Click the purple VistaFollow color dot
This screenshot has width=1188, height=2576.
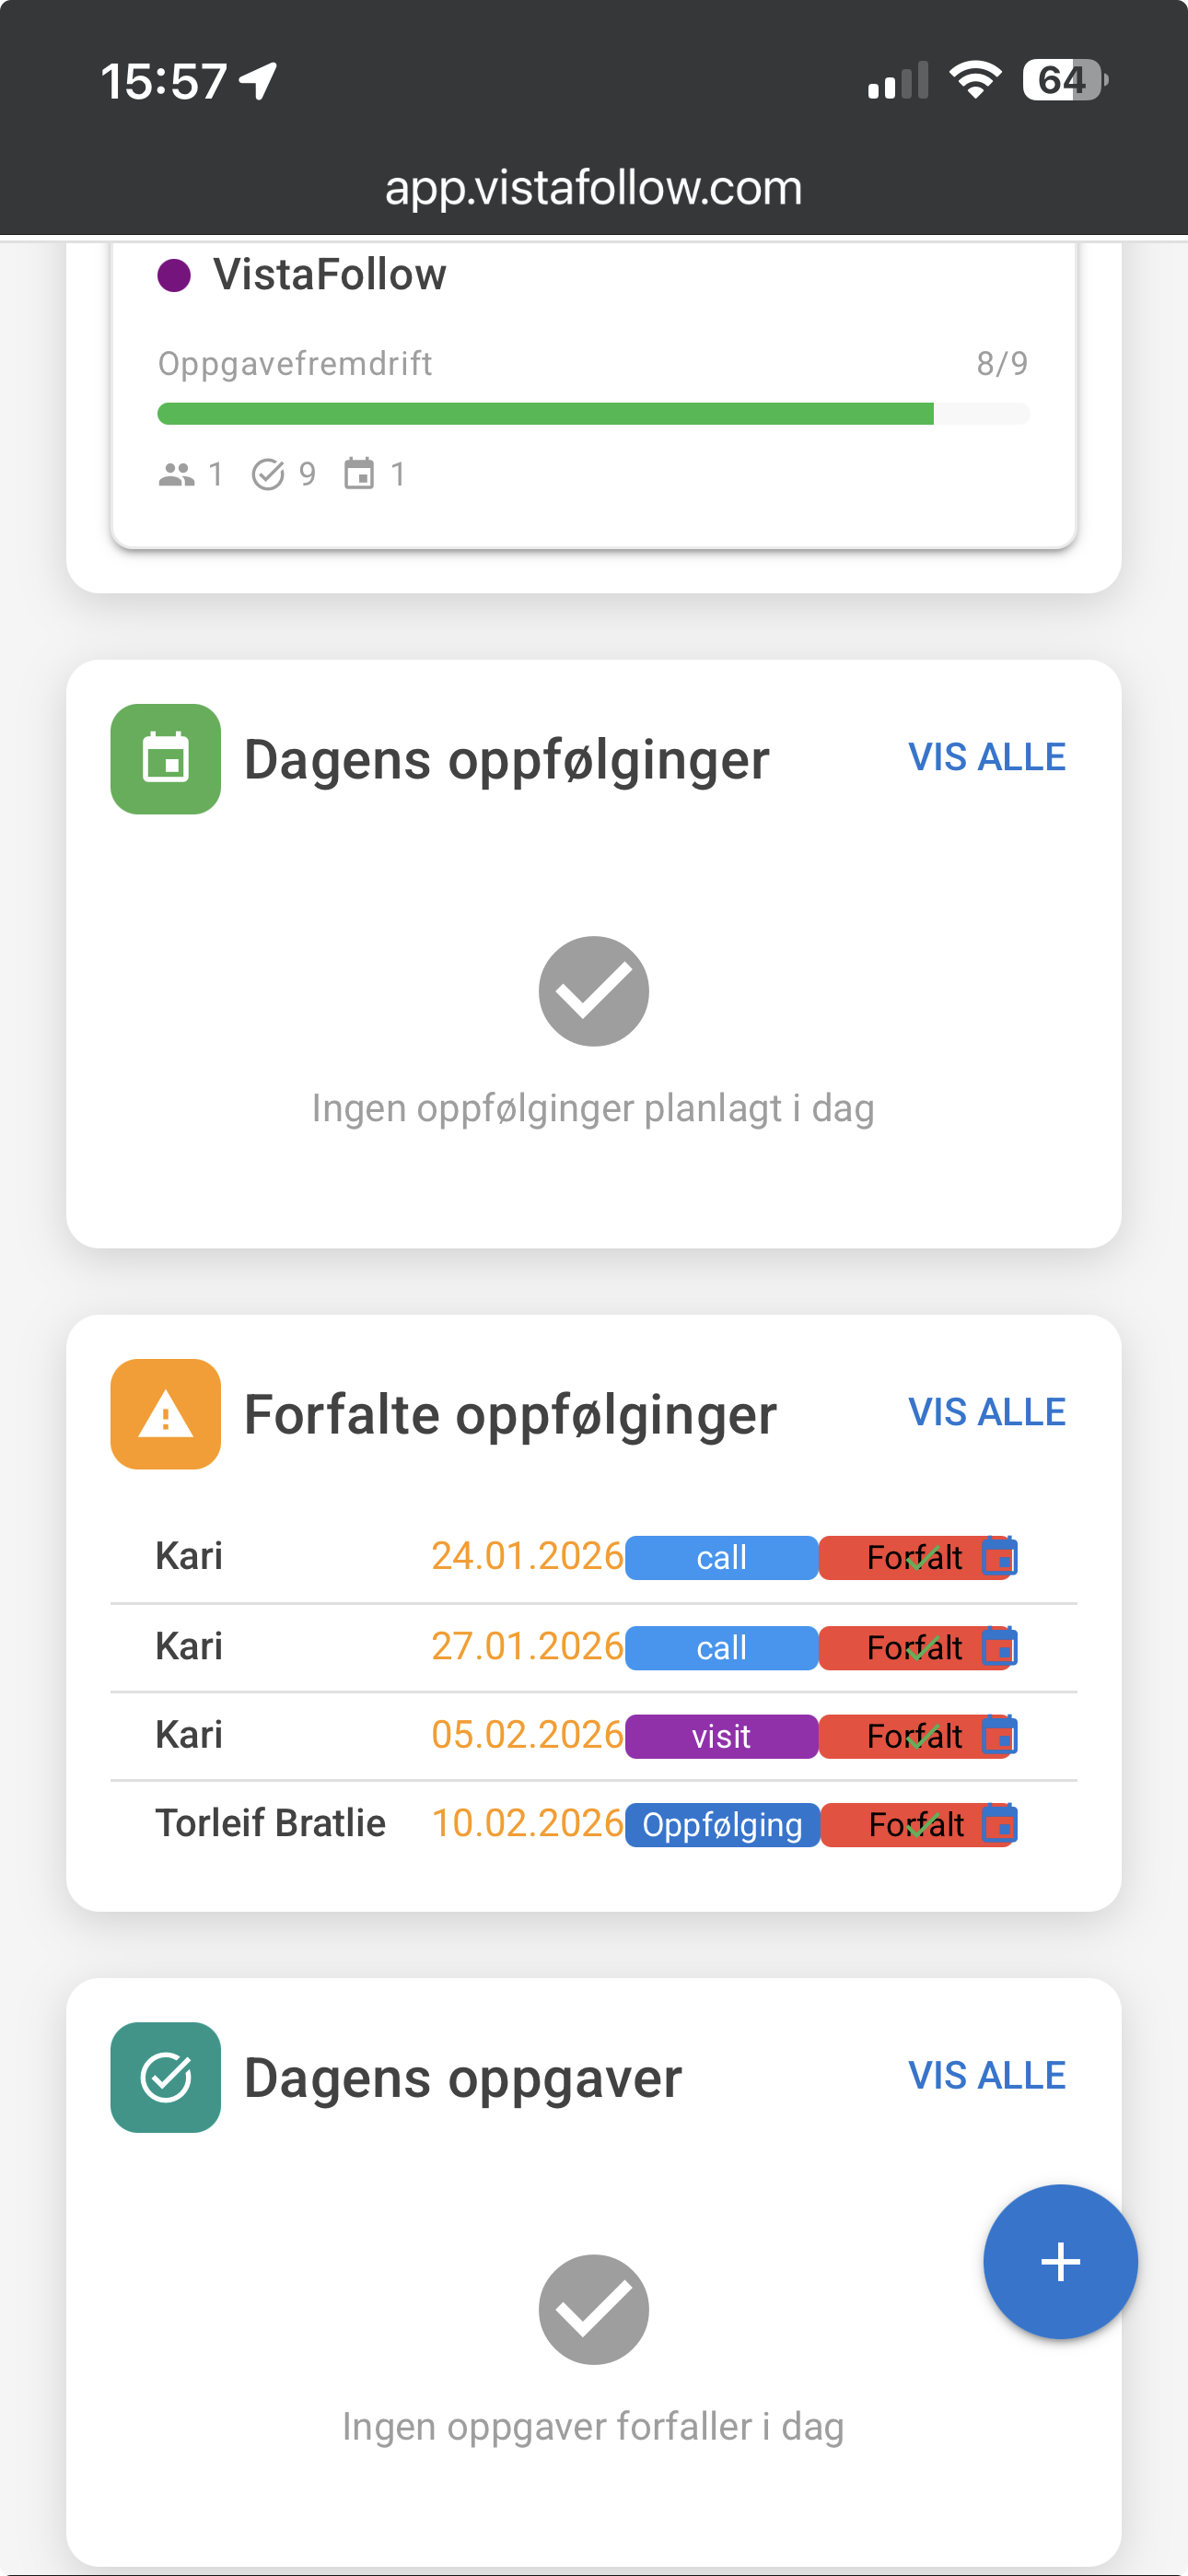coord(174,275)
